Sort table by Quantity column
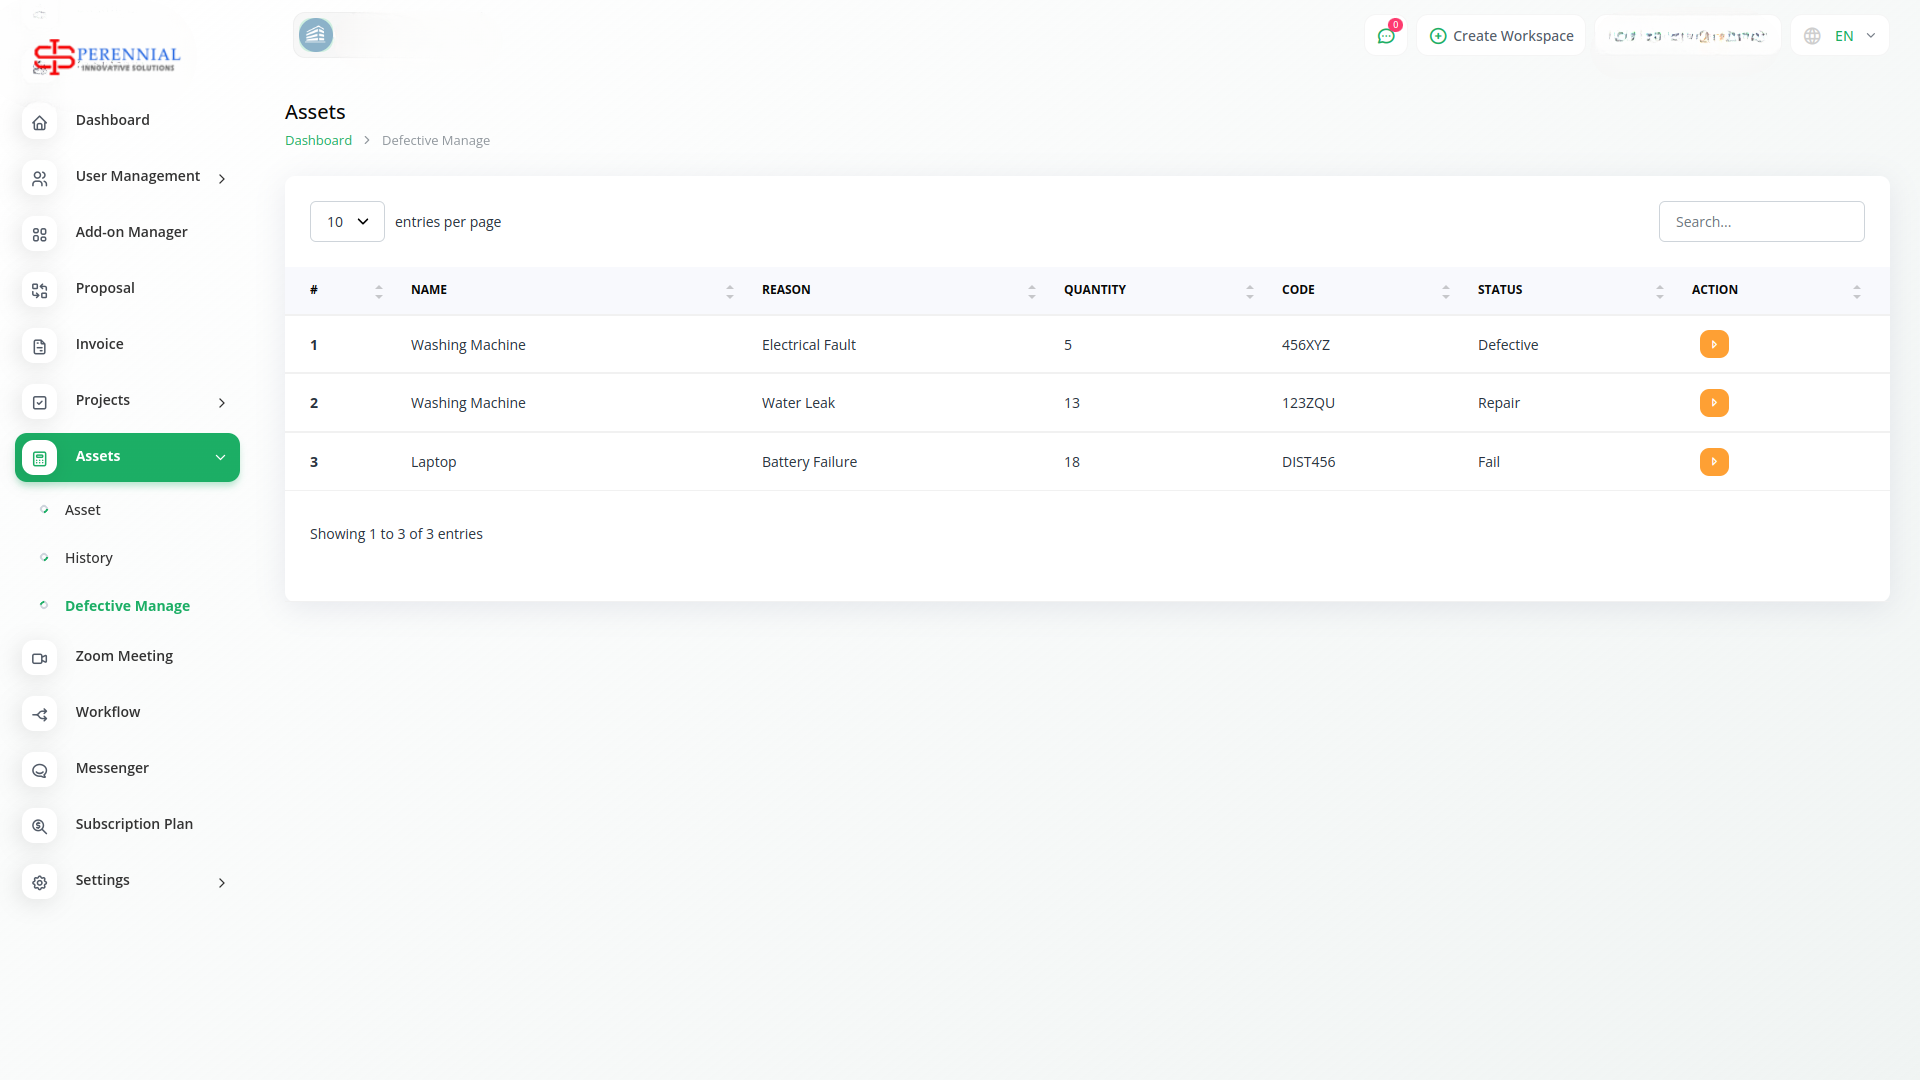The height and width of the screenshot is (1080, 1920). tap(1094, 290)
